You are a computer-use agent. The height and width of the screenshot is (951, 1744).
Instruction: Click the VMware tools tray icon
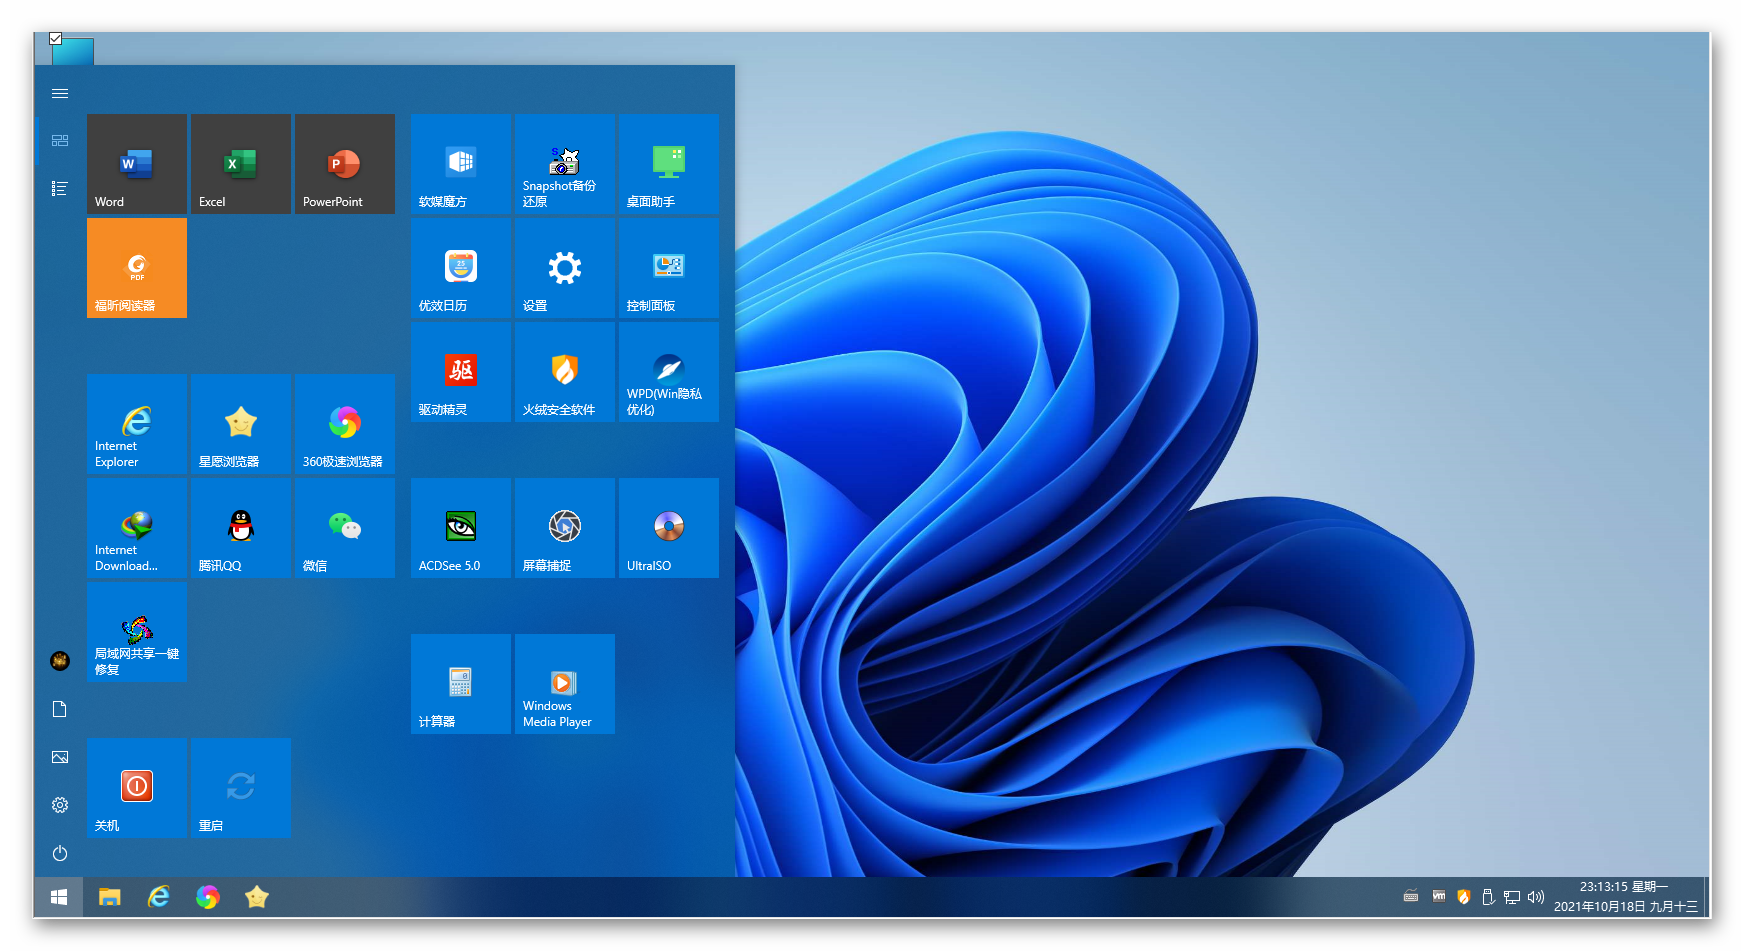tap(1439, 897)
